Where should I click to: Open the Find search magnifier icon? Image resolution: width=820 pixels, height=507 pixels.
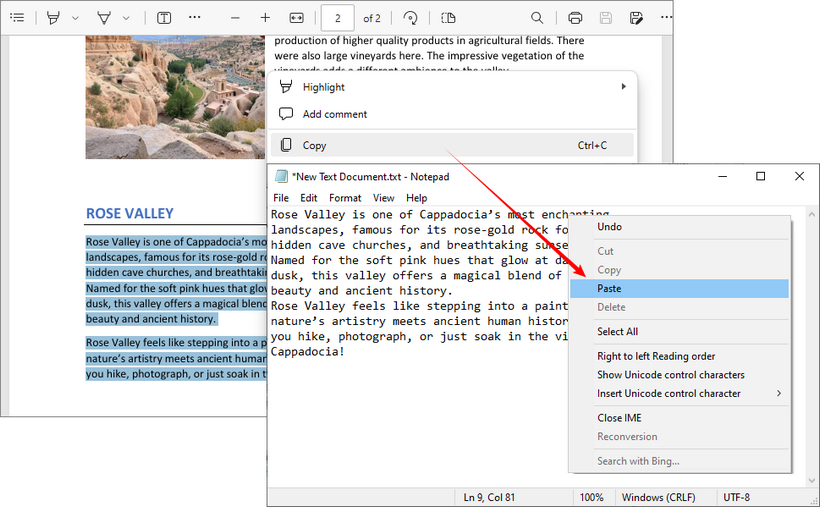[537, 18]
